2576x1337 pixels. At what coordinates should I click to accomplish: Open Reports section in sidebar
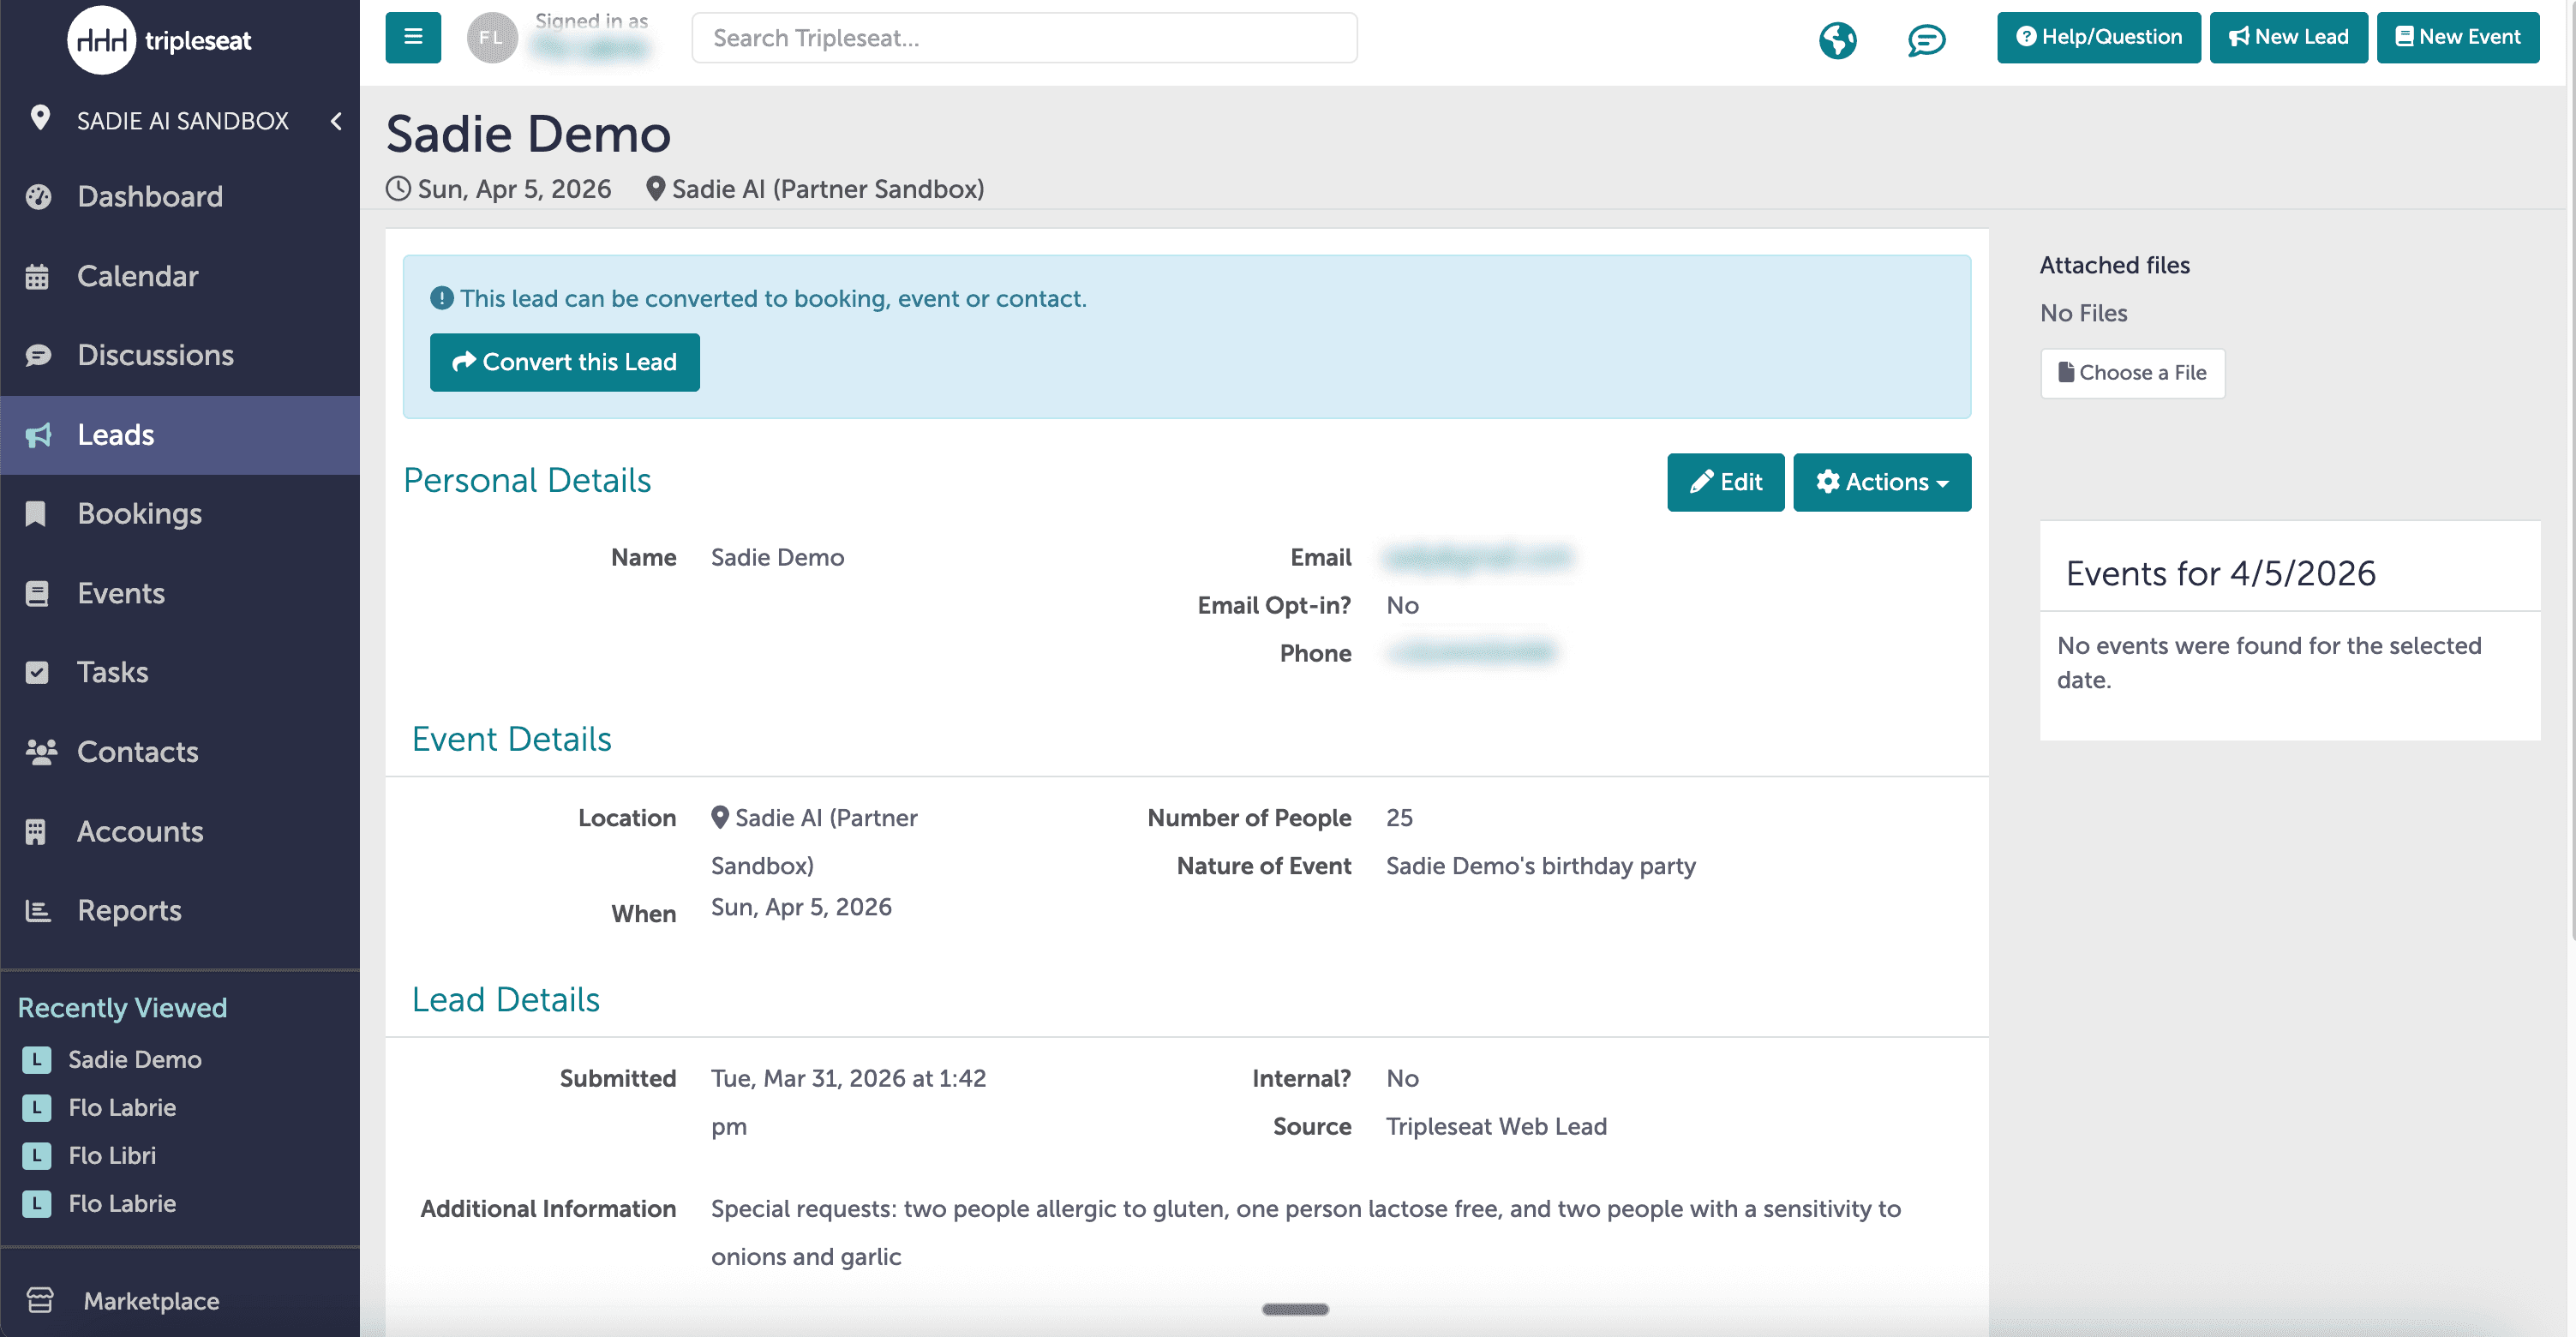[130, 910]
